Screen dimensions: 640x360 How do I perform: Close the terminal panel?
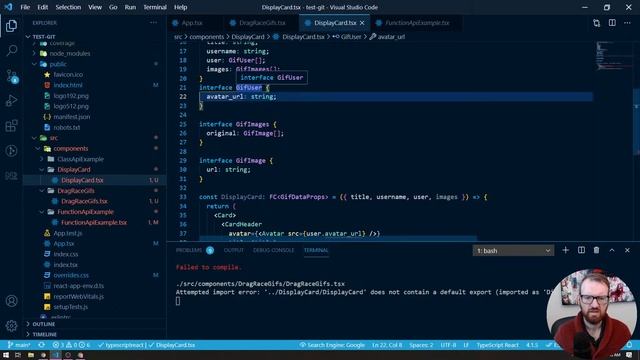[627, 250]
